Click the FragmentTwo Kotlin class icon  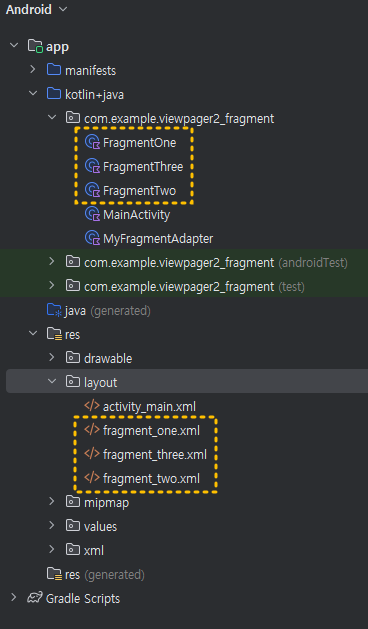click(92, 190)
